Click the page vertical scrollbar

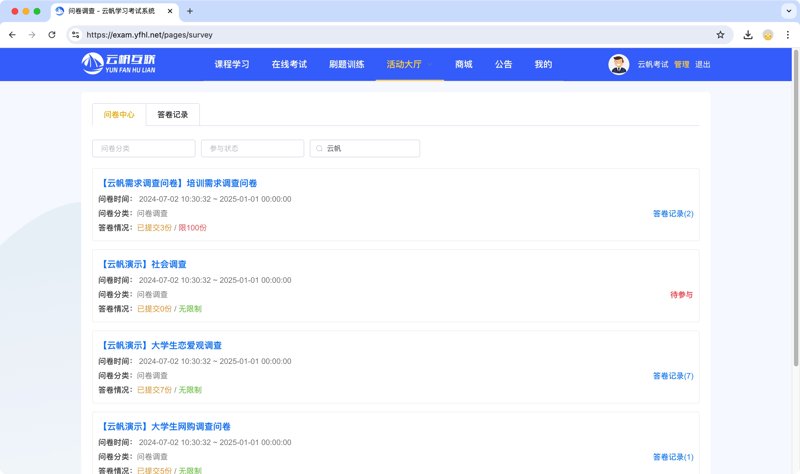[x=795, y=208]
